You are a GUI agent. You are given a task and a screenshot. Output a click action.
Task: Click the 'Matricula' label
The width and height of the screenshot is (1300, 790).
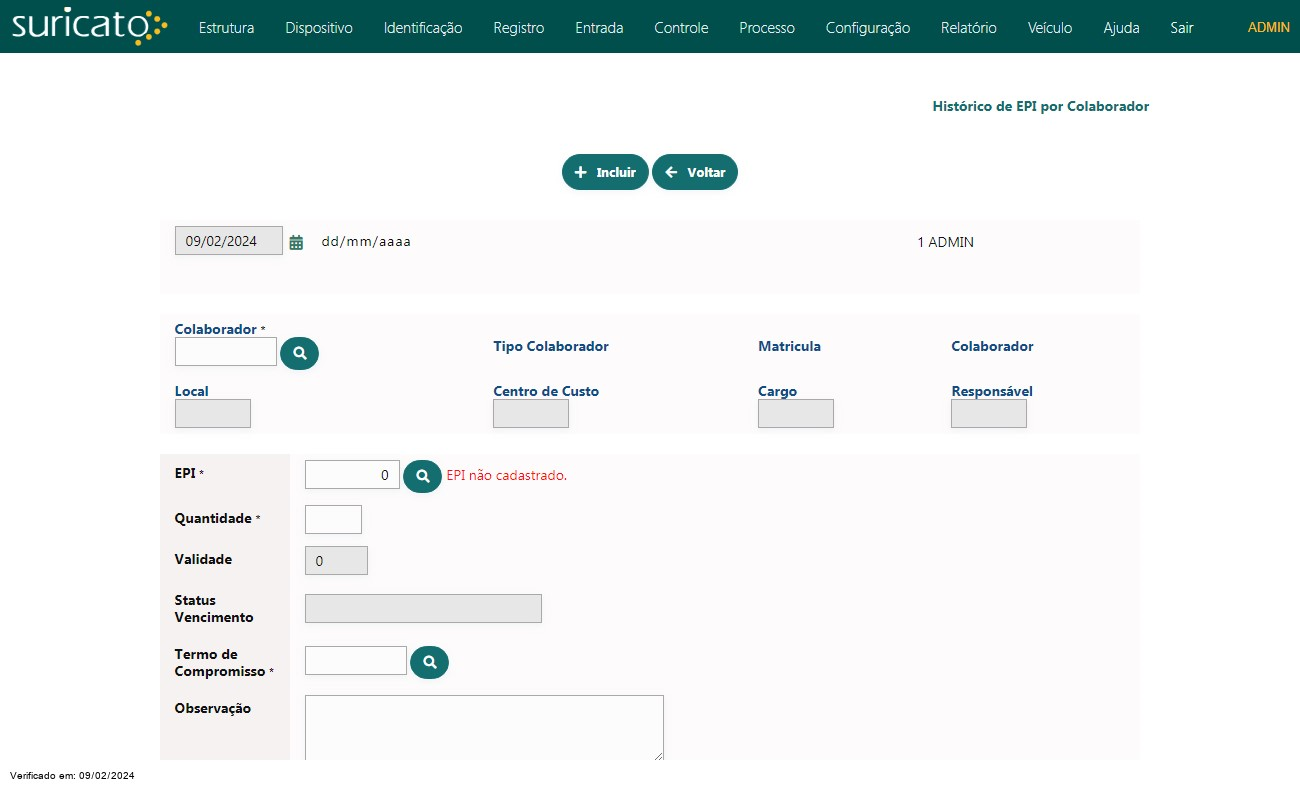(789, 346)
